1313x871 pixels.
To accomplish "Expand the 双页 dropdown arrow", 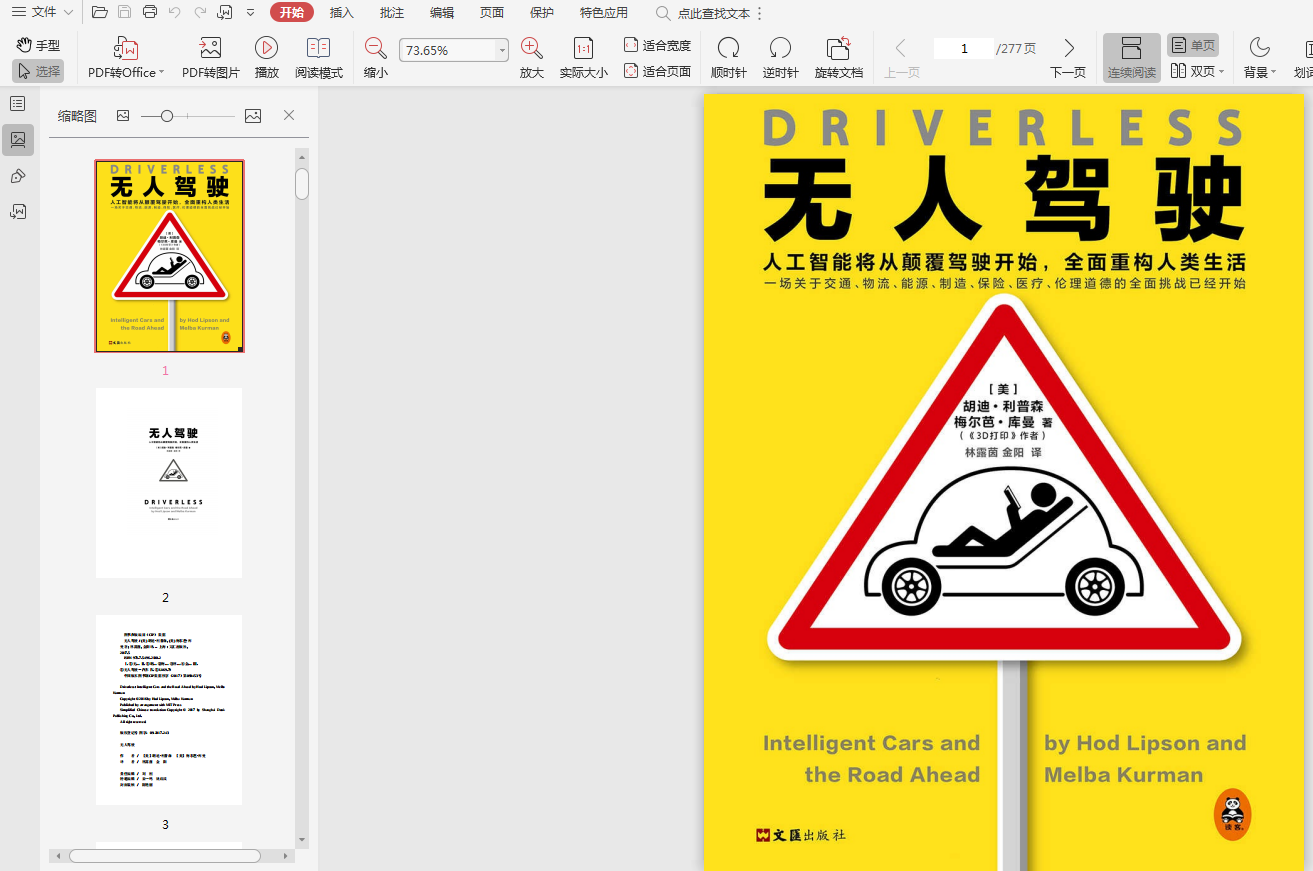I will (1222, 72).
